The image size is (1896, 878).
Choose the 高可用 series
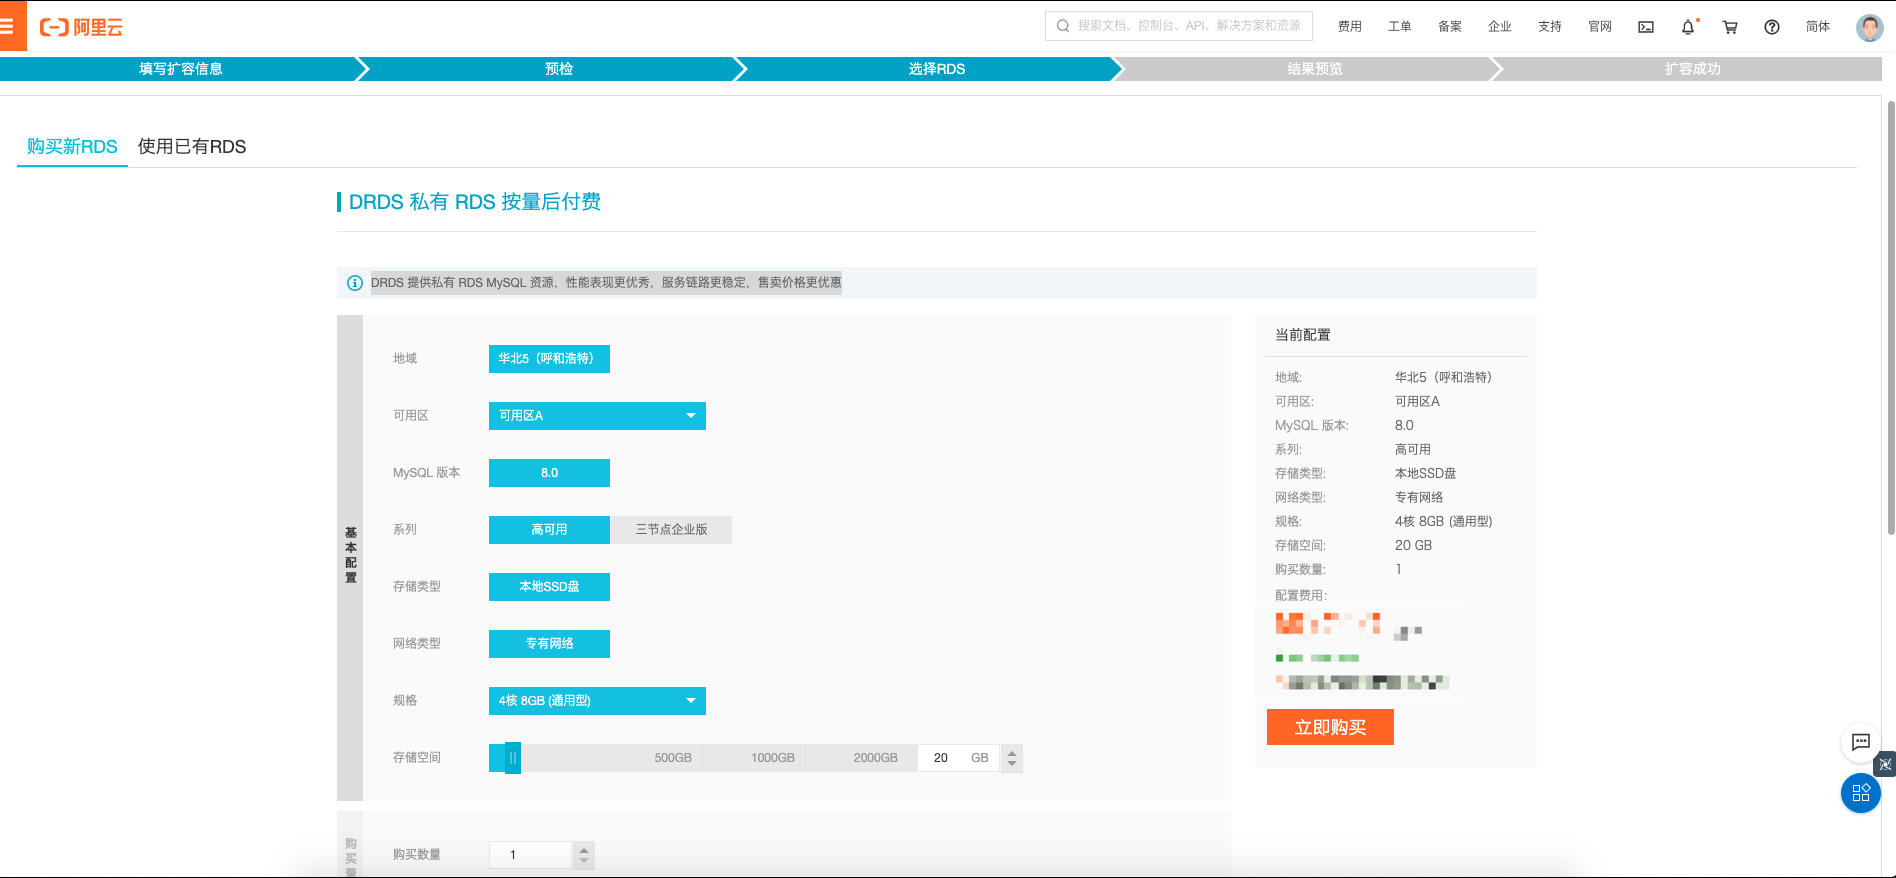[549, 530]
